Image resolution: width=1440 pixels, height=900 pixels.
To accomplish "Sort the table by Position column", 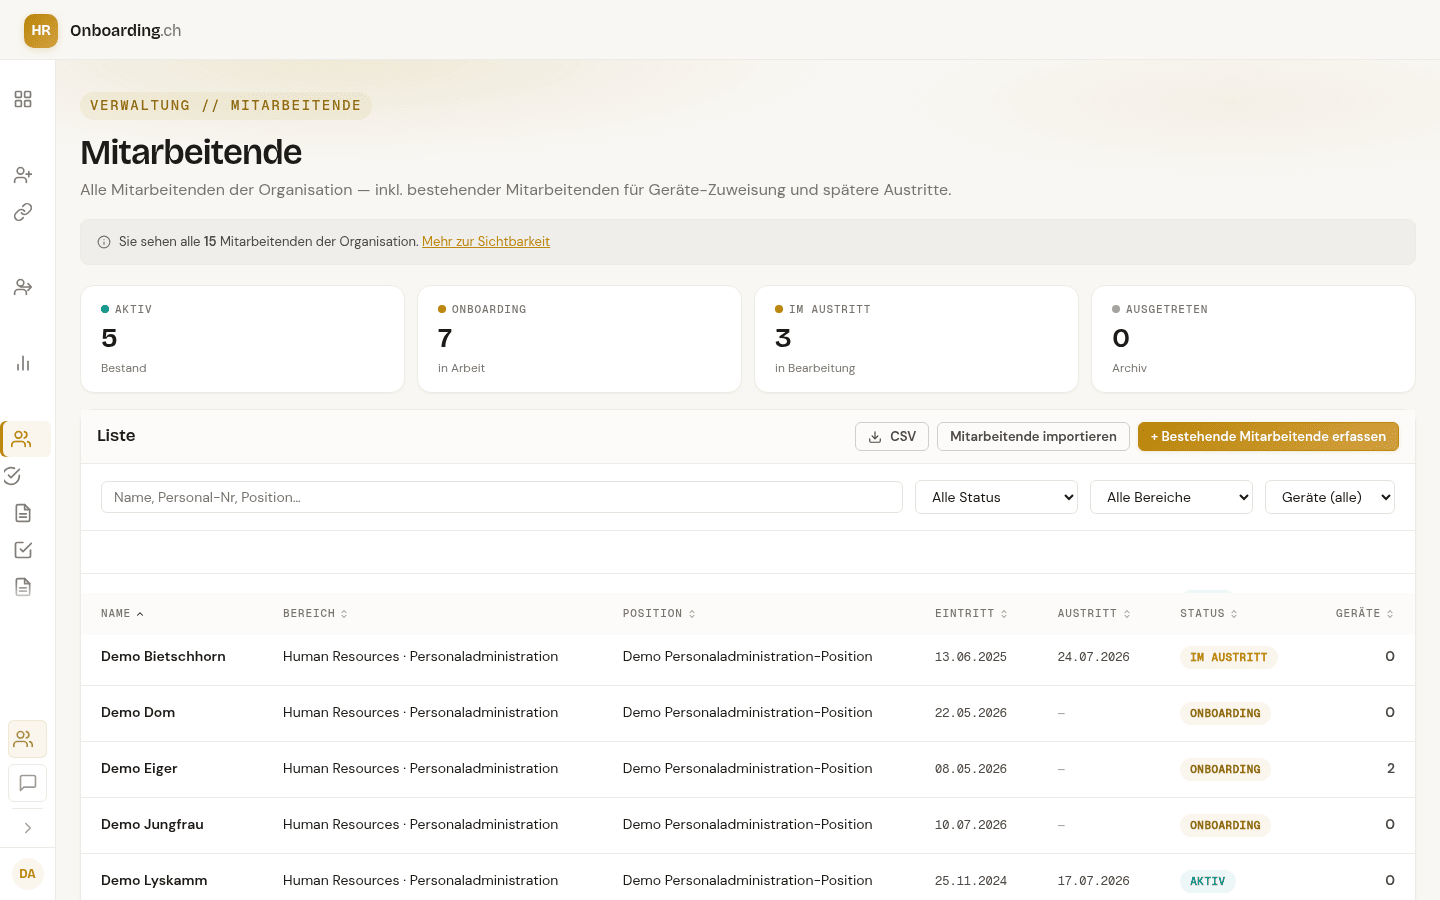I will click(x=659, y=614).
